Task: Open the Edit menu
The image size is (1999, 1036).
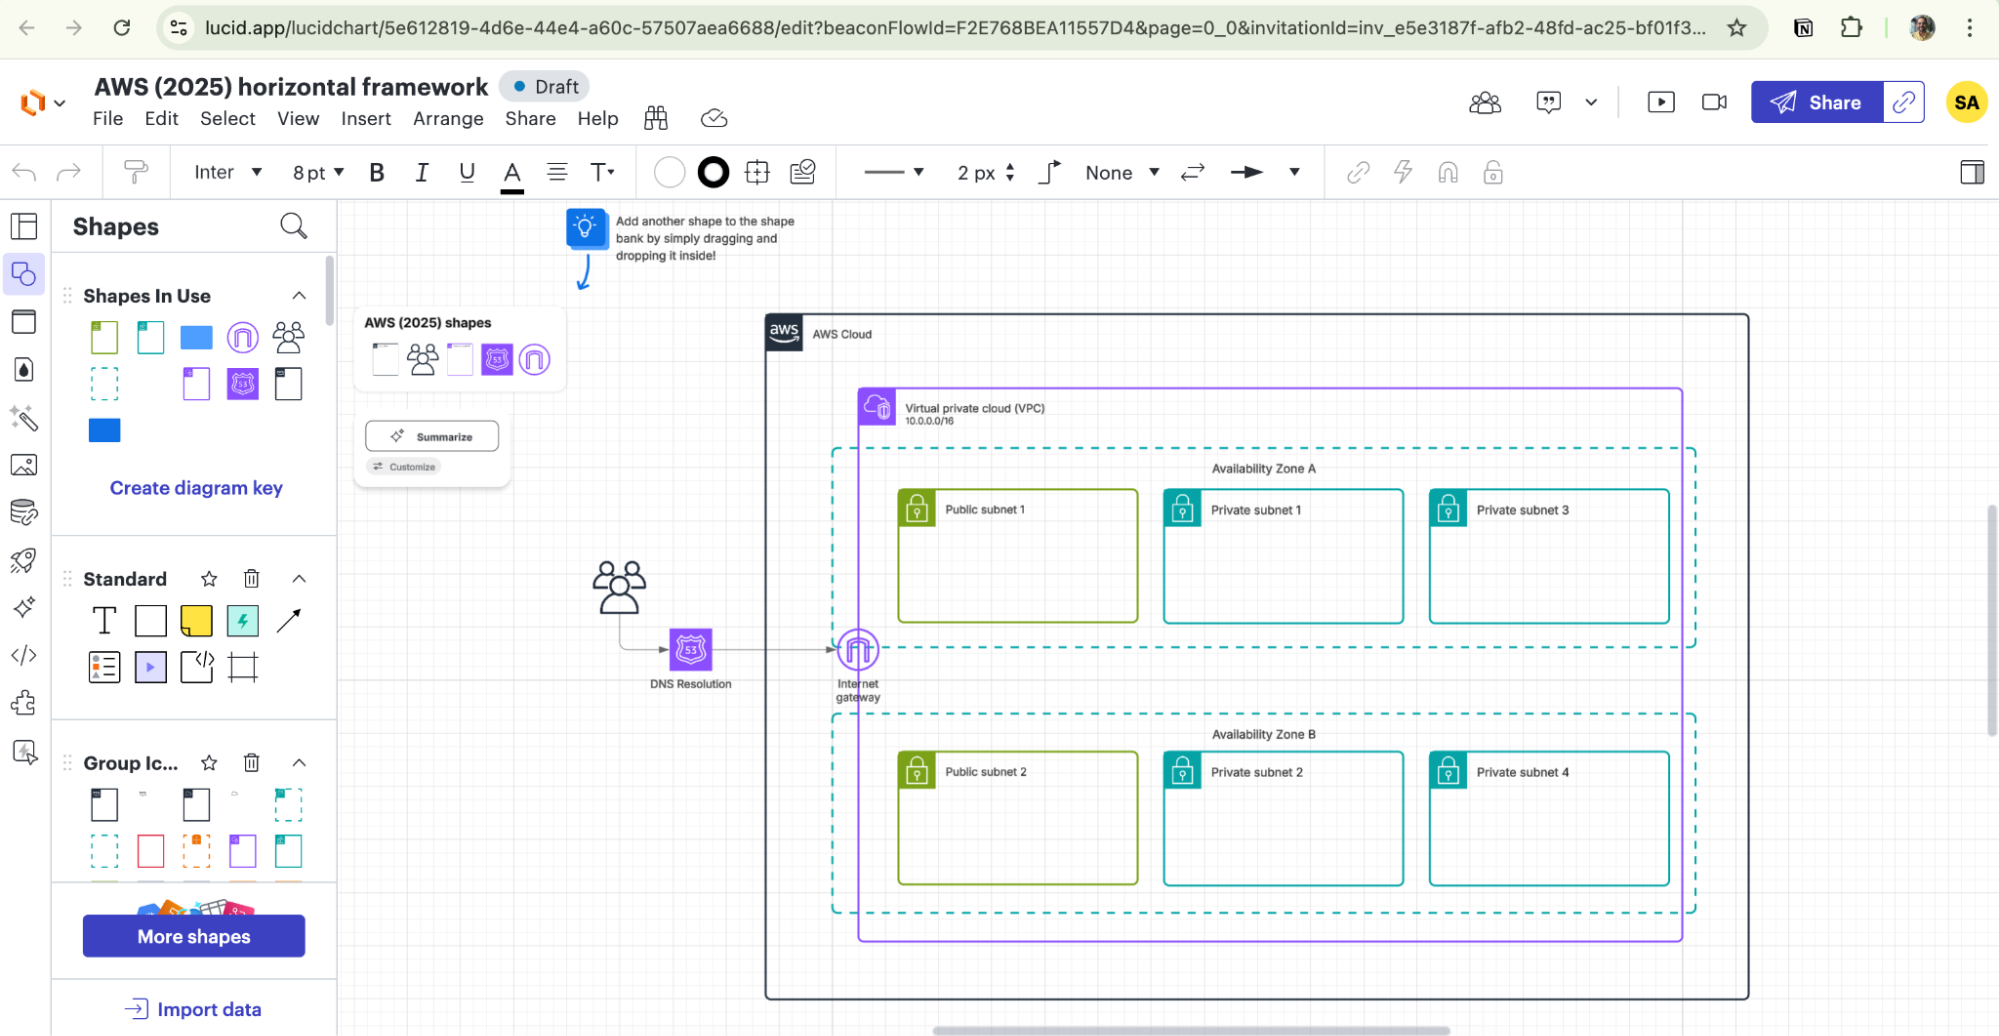Action: [x=162, y=119]
